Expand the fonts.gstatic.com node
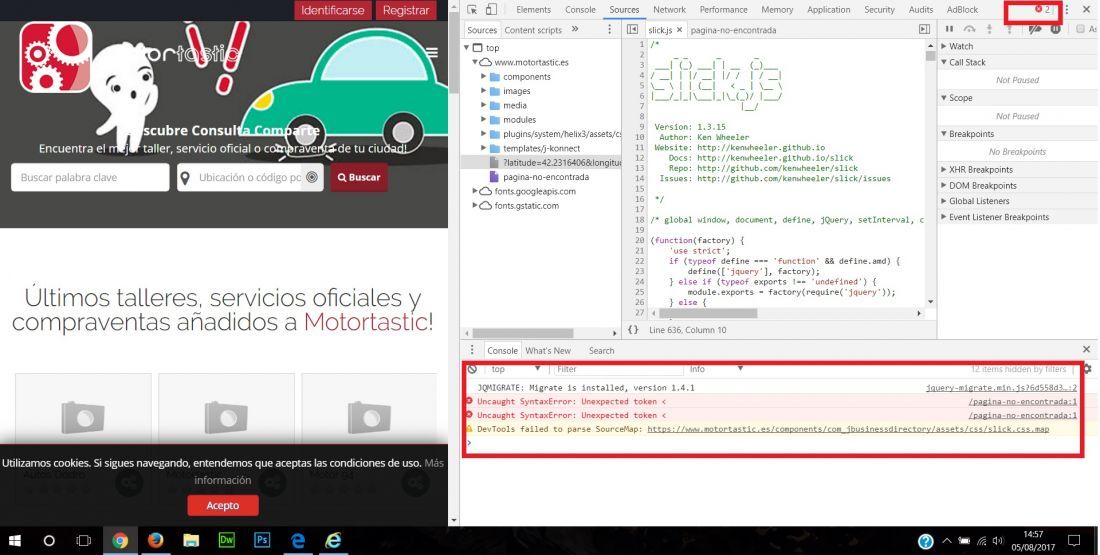1100x555 pixels. pyautogui.click(x=475, y=206)
